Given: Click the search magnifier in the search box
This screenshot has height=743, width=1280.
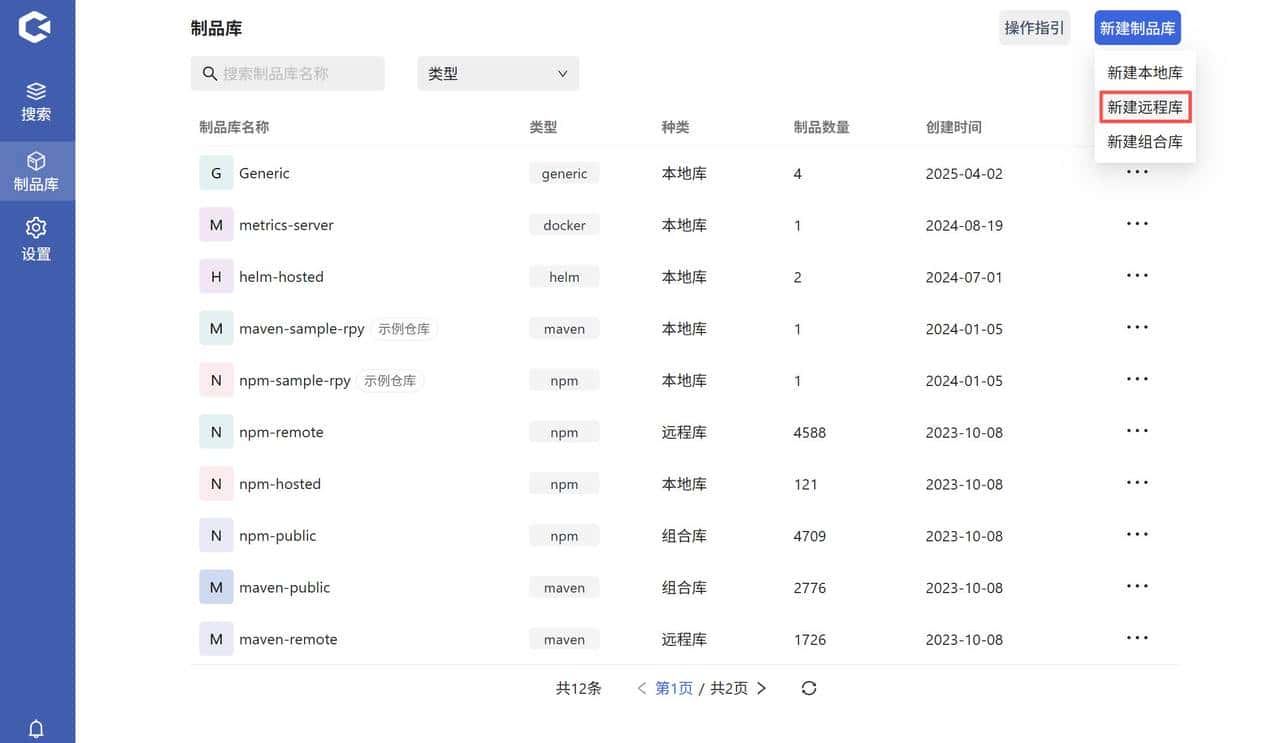Looking at the screenshot, I should coord(209,73).
